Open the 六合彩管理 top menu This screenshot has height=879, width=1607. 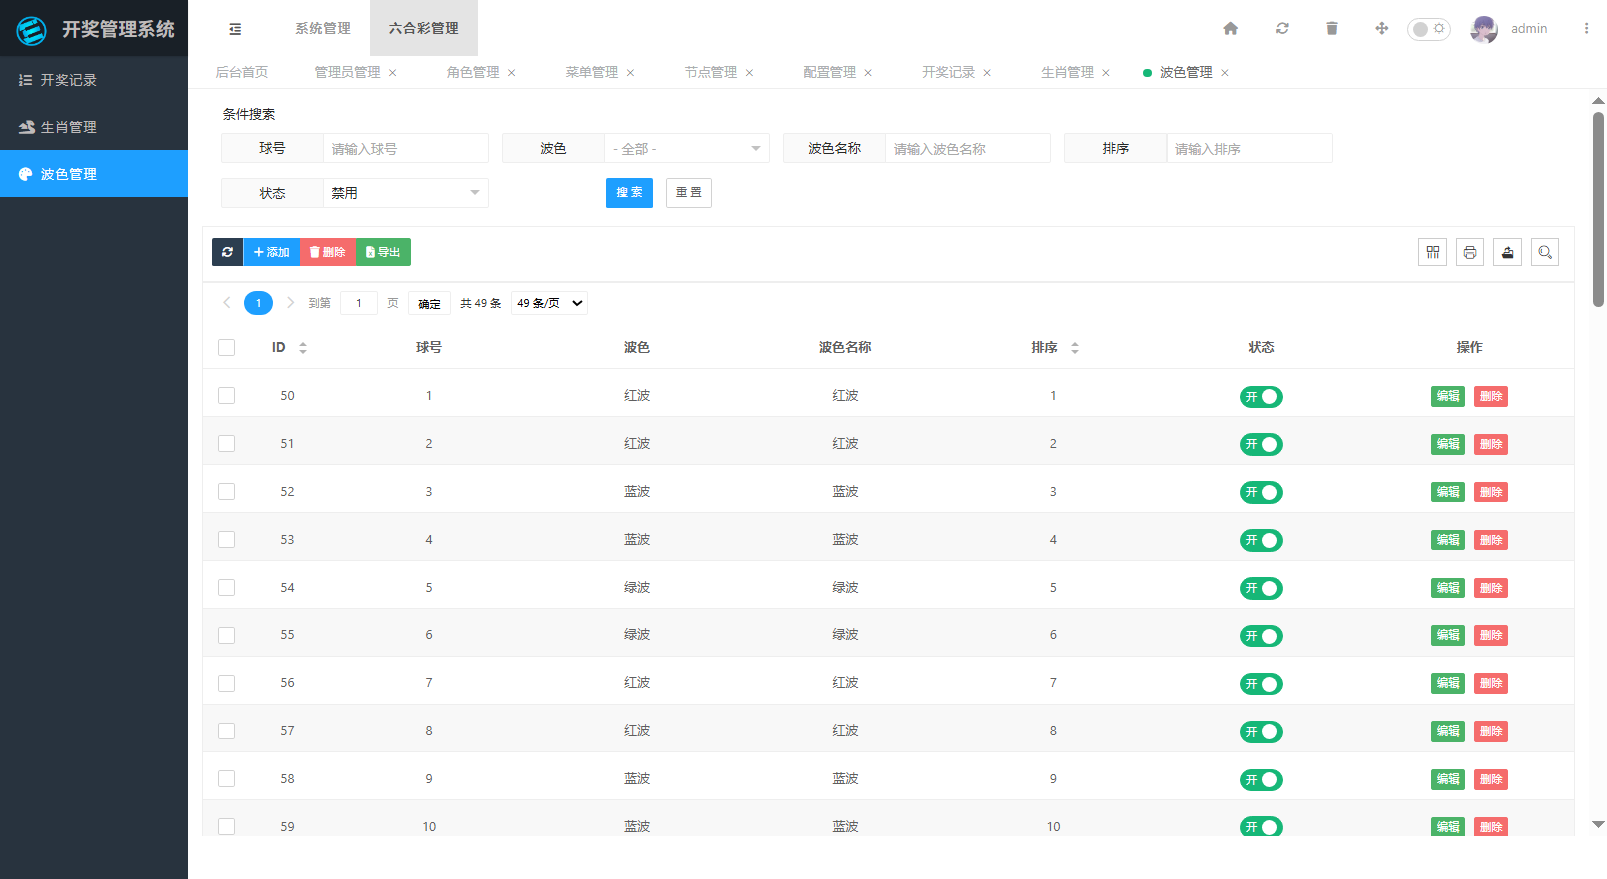pos(424,28)
